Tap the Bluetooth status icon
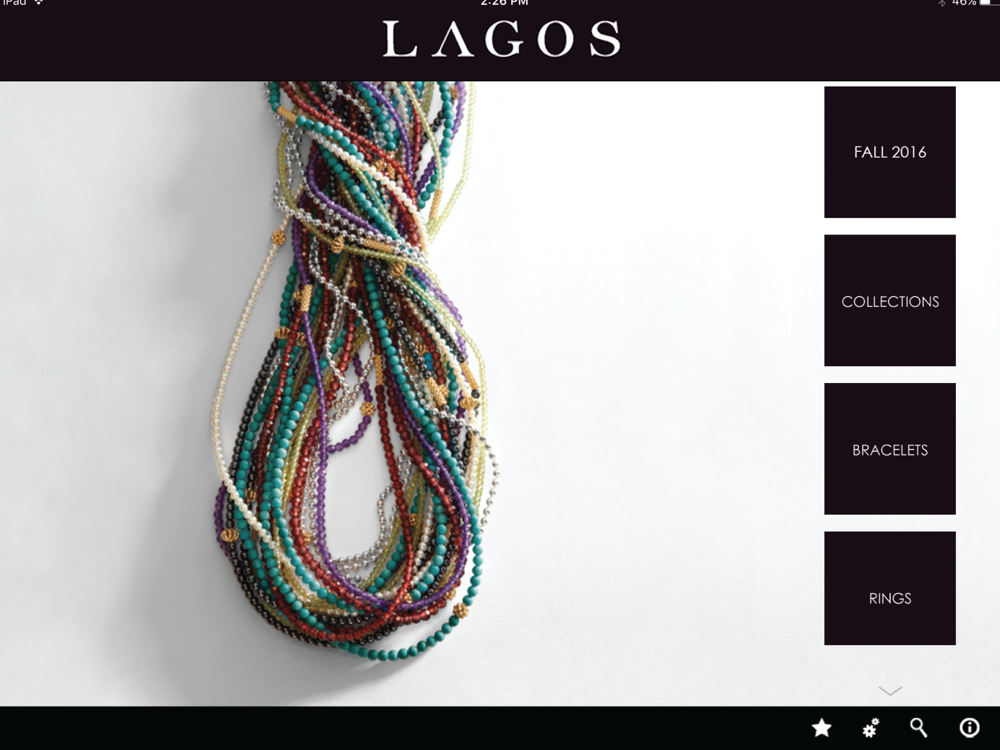Image resolution: width=1000 pixels, height=750 pixels. click(941, 3)
